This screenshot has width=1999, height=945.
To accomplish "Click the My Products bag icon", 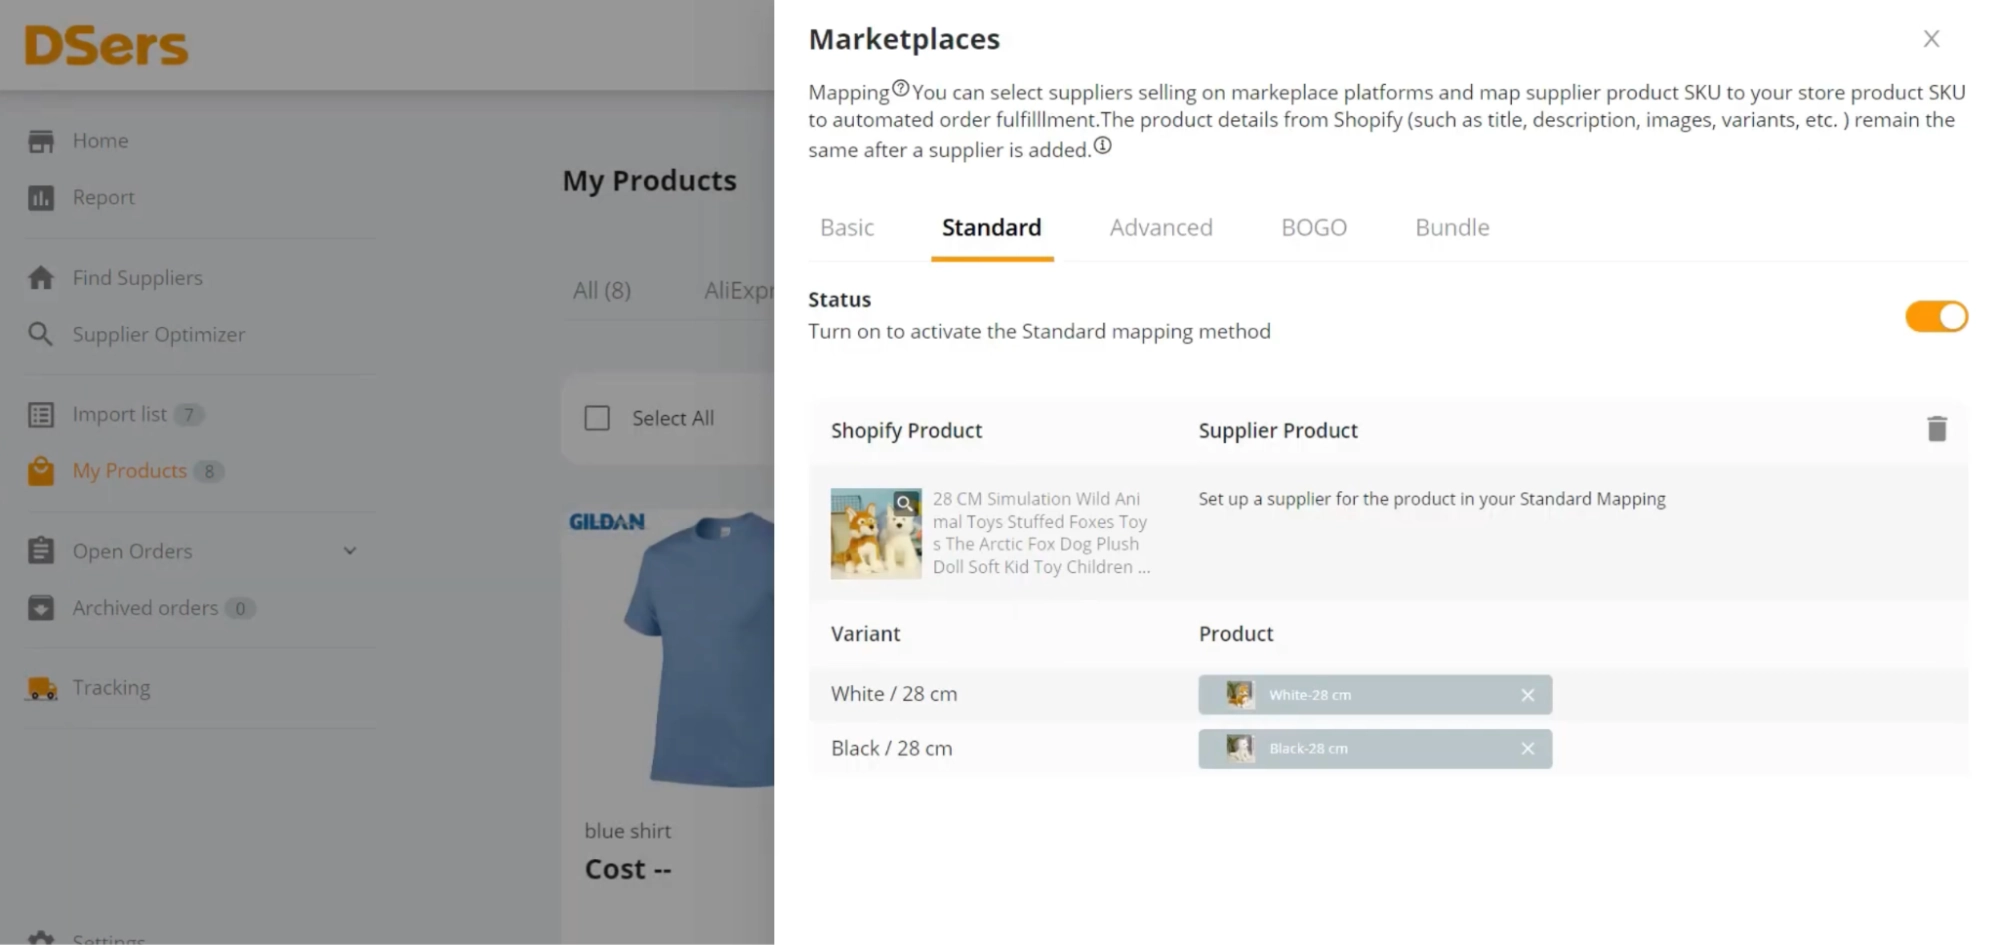I will pyautogui.click(x=41, y=471).
